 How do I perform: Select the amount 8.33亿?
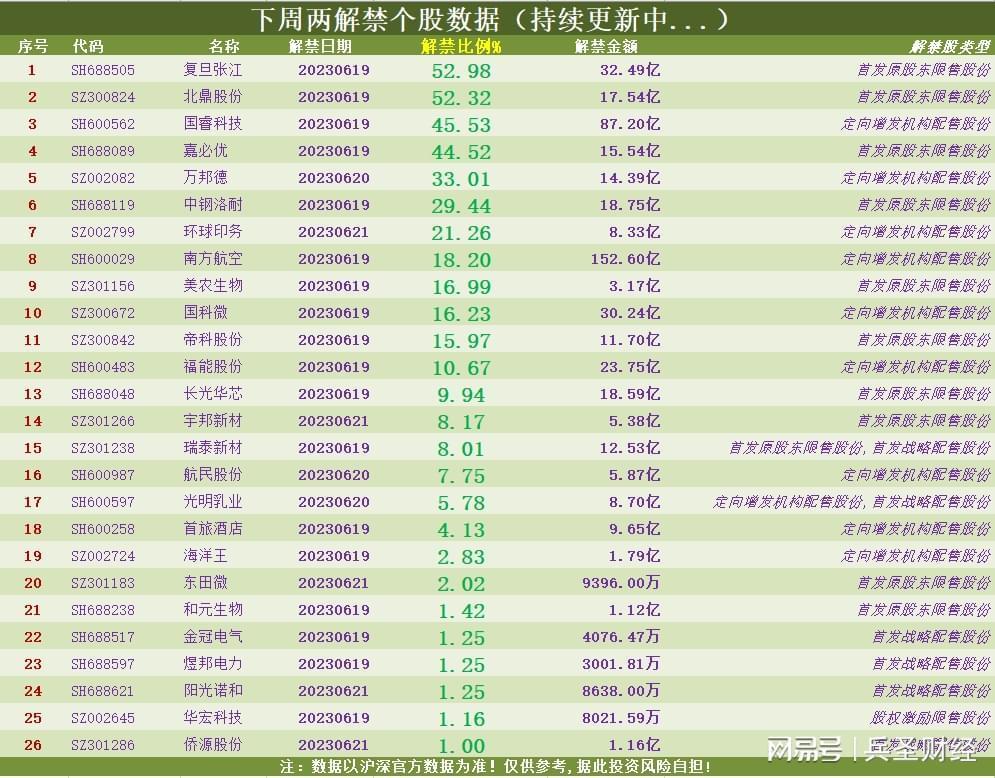pyautogui.click(x=635, y=232)
